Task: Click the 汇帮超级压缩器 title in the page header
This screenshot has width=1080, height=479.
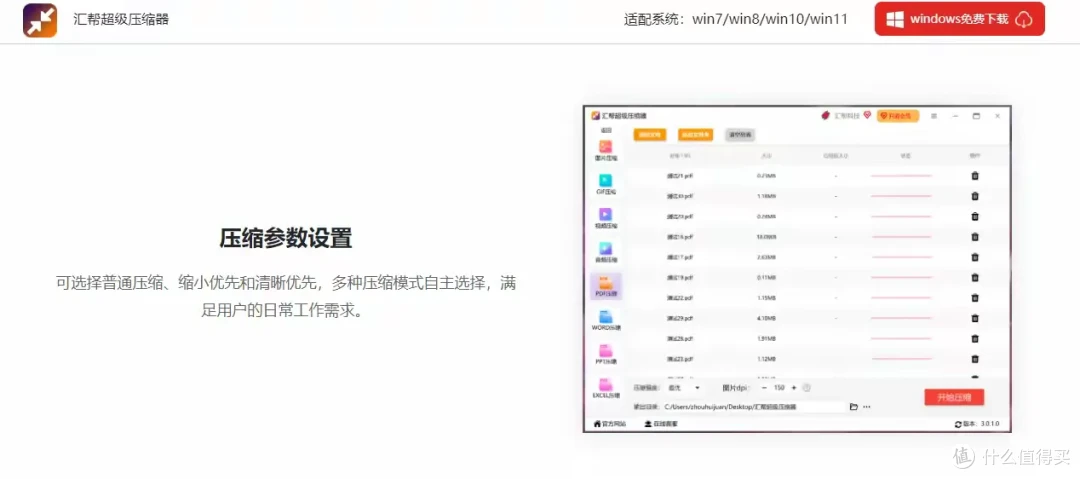Action: (x=121, y=19)
